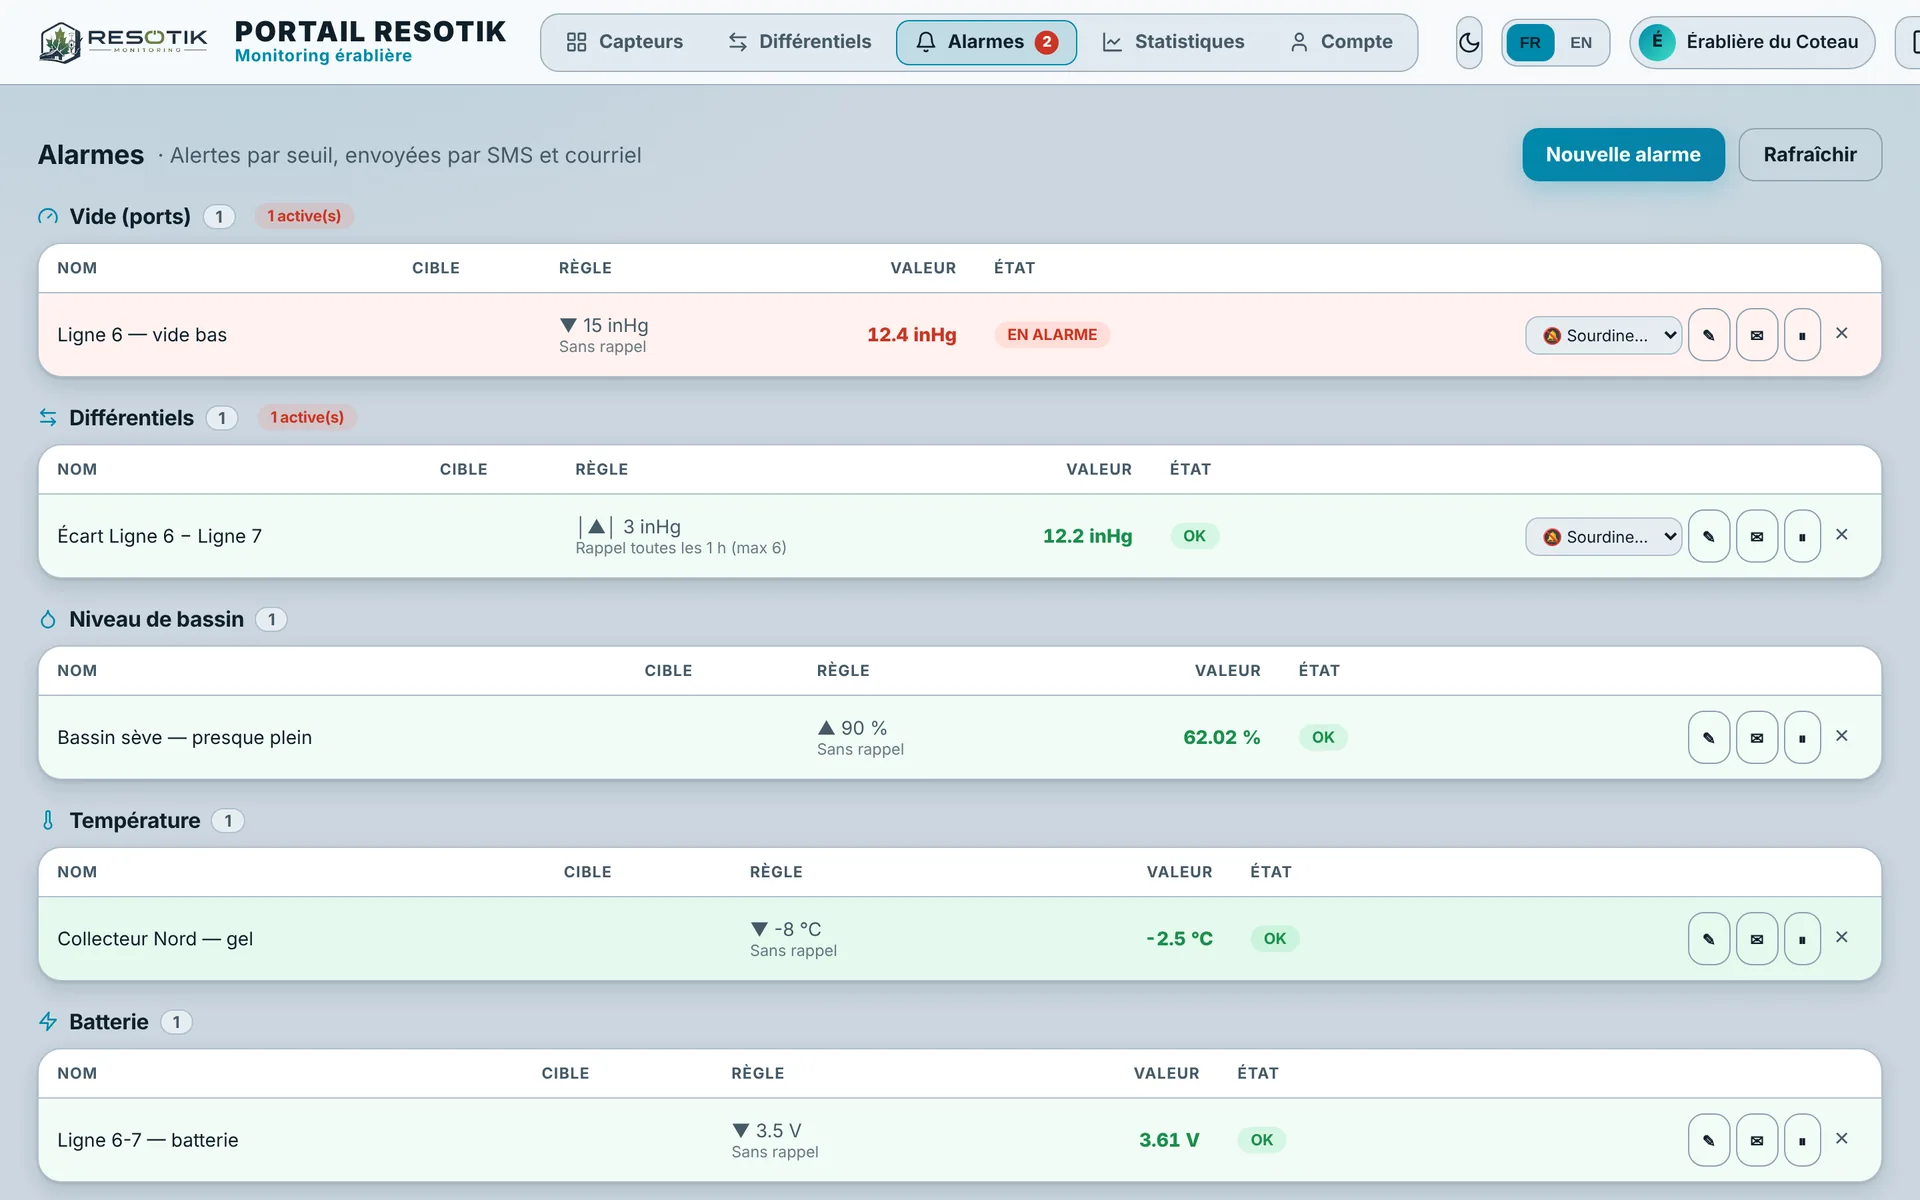Click the Resotik Monitoring logo
Screen dimensions: 1920x1200
(123, 42)
